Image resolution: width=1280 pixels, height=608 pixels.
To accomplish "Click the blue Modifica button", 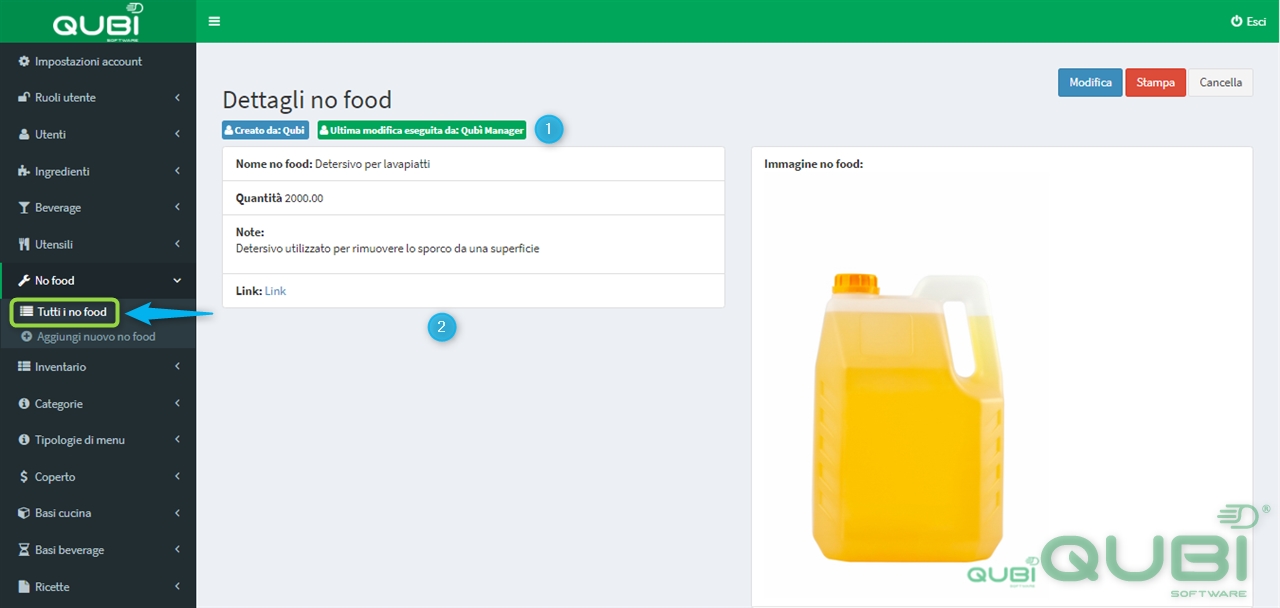I will 1090,82.
